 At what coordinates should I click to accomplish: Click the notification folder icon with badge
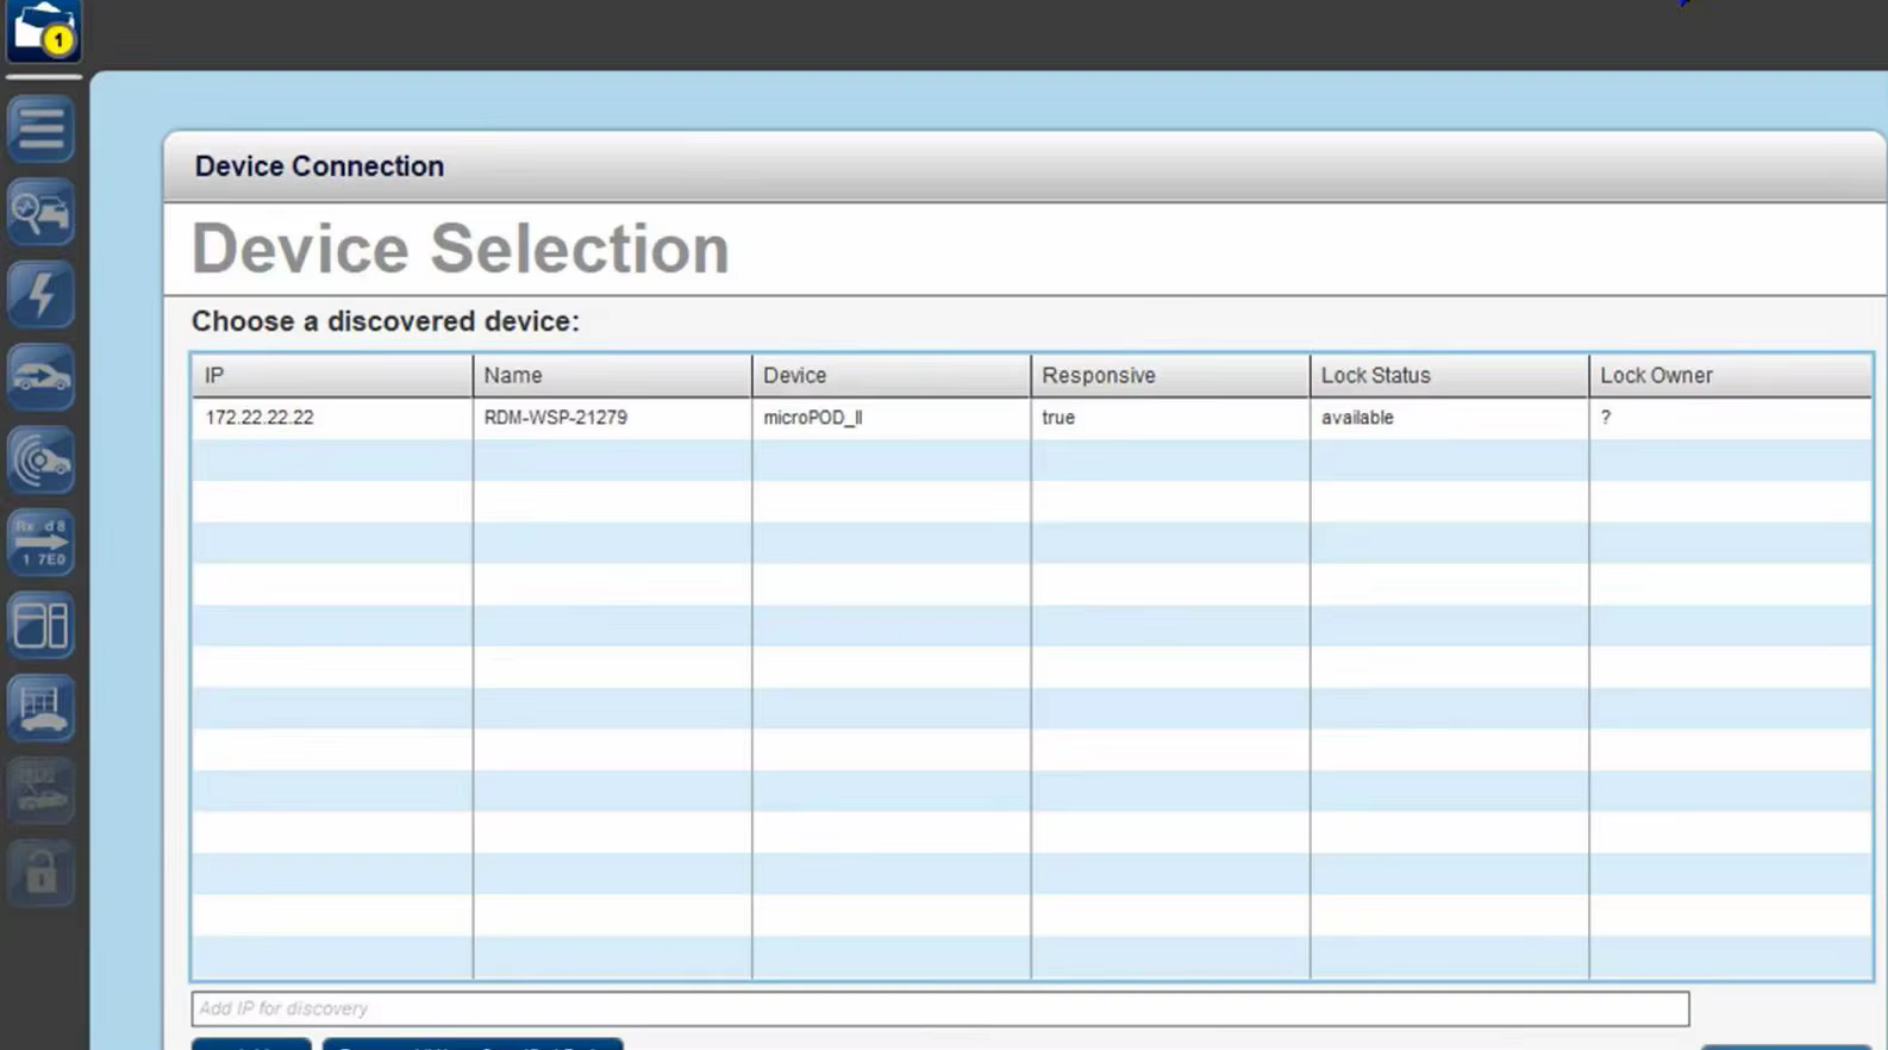point(43,30)
